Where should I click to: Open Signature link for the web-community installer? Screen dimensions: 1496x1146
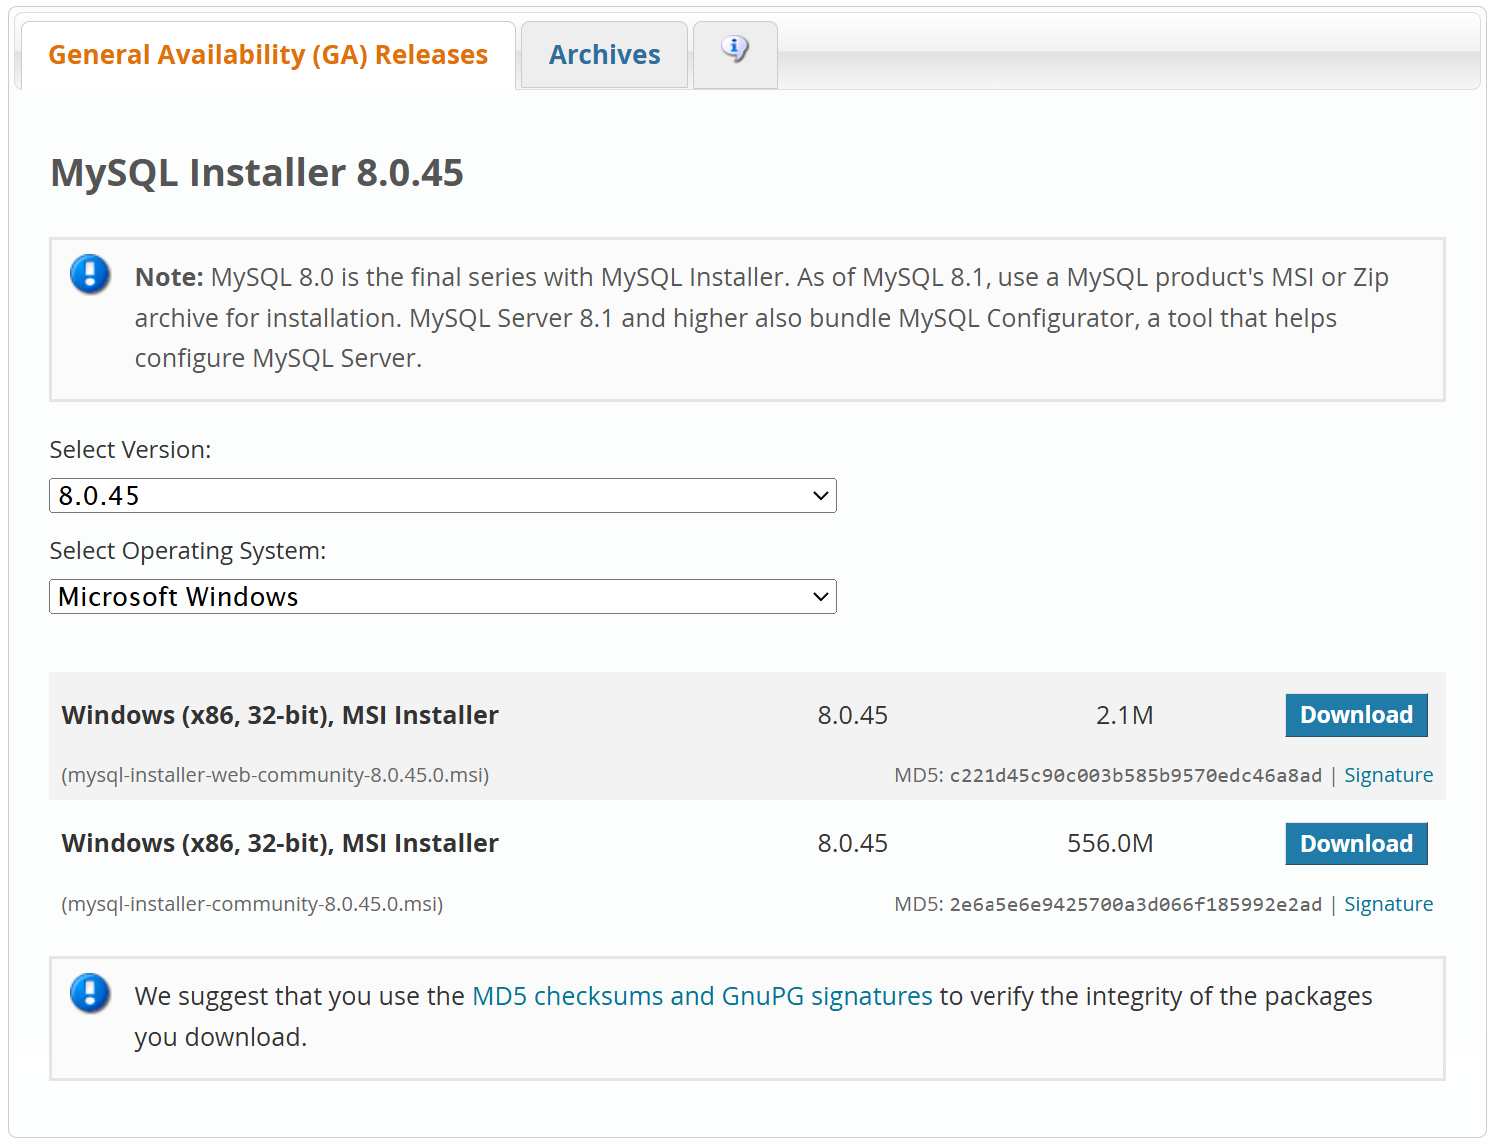(x=1387, y=775)
